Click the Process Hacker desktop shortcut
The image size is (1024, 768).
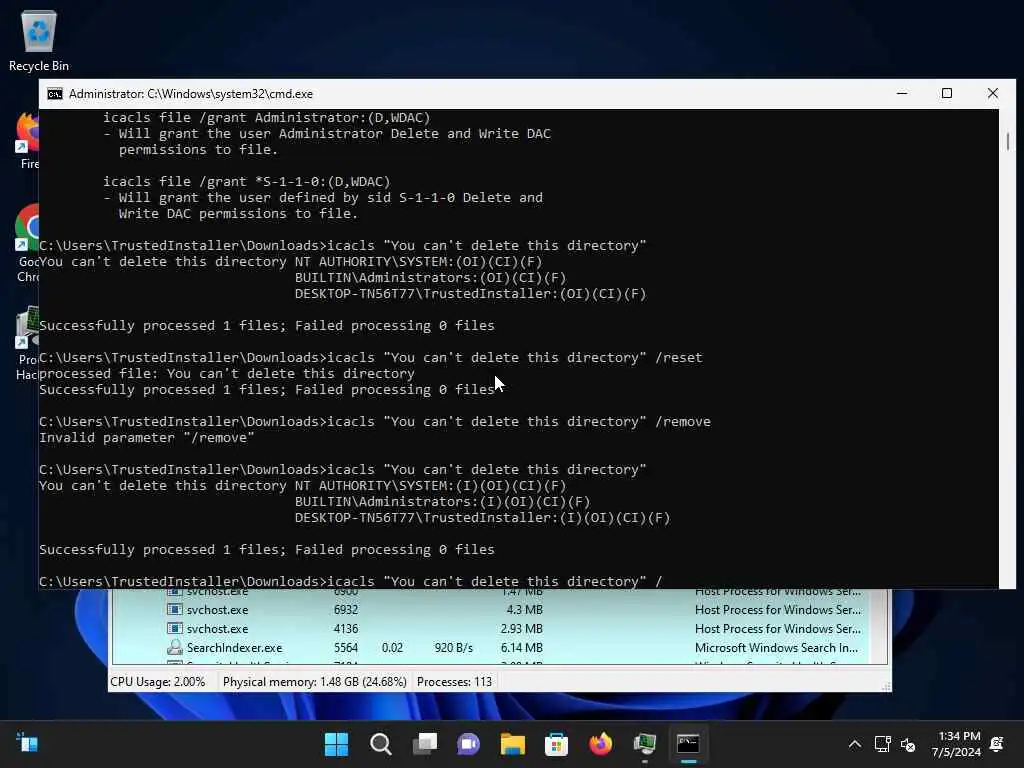tap(26, 343)
